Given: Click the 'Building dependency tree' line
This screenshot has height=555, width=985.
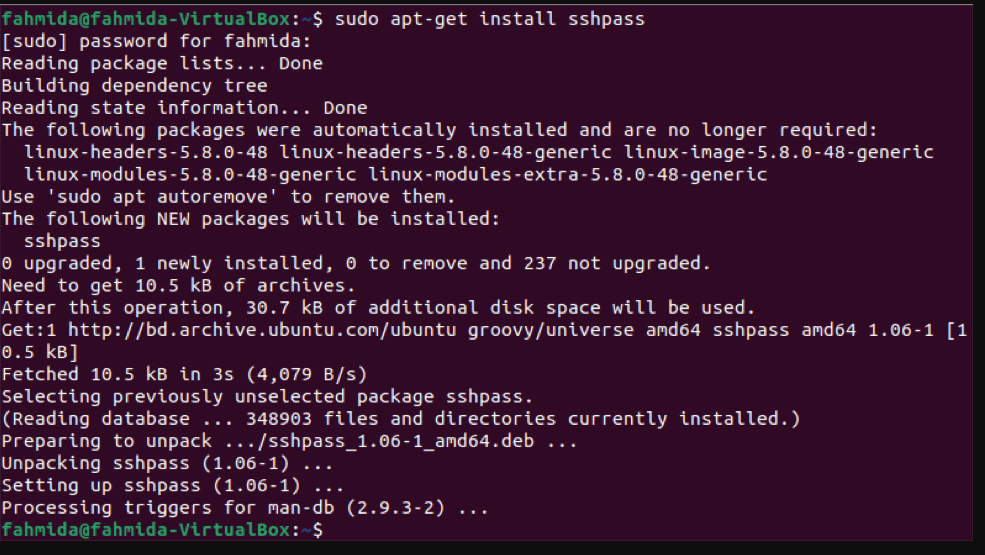Looking at the screenshot, I should [134, 85].
